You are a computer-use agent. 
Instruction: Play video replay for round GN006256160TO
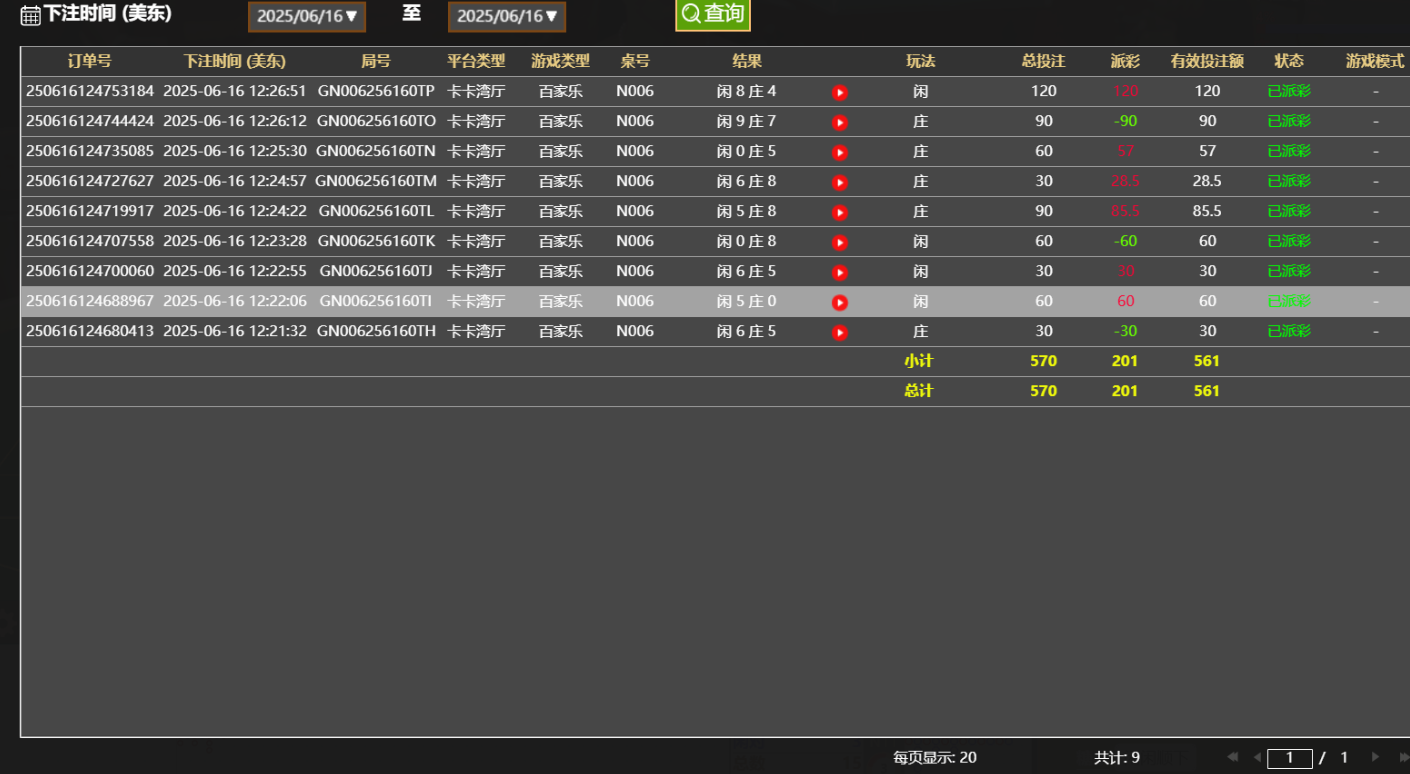tap(840, 122)
